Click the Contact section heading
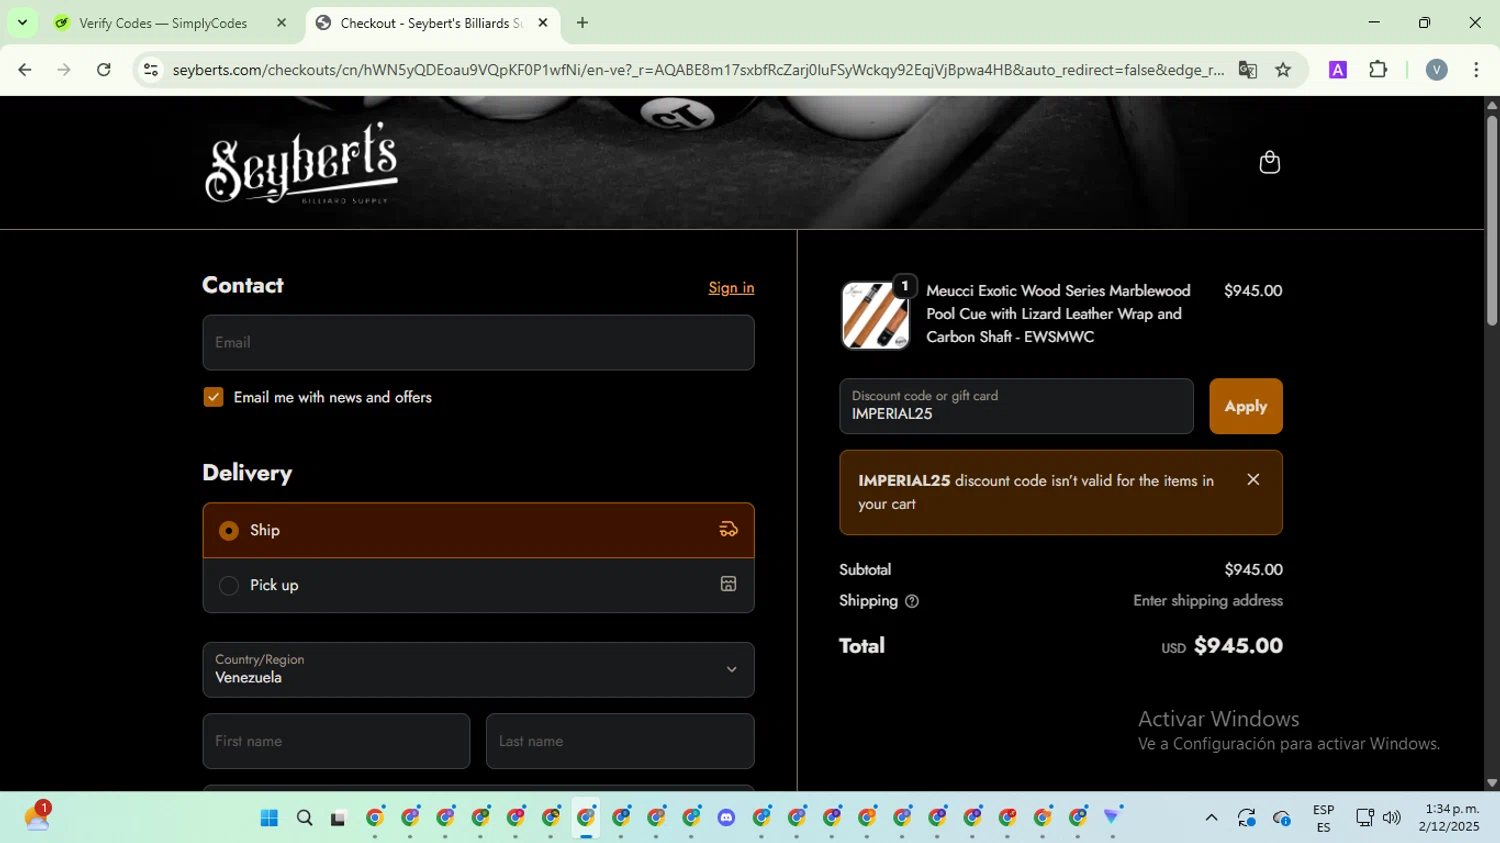Viewport: 1500px width, 843px height. (x=243, y=285)
